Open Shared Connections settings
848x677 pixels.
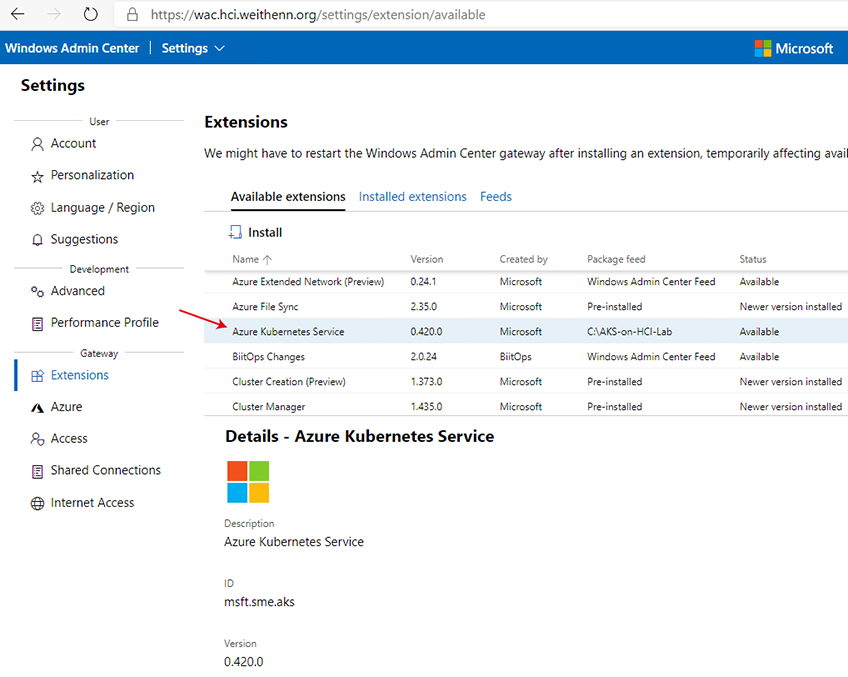(x=105, y=470)
